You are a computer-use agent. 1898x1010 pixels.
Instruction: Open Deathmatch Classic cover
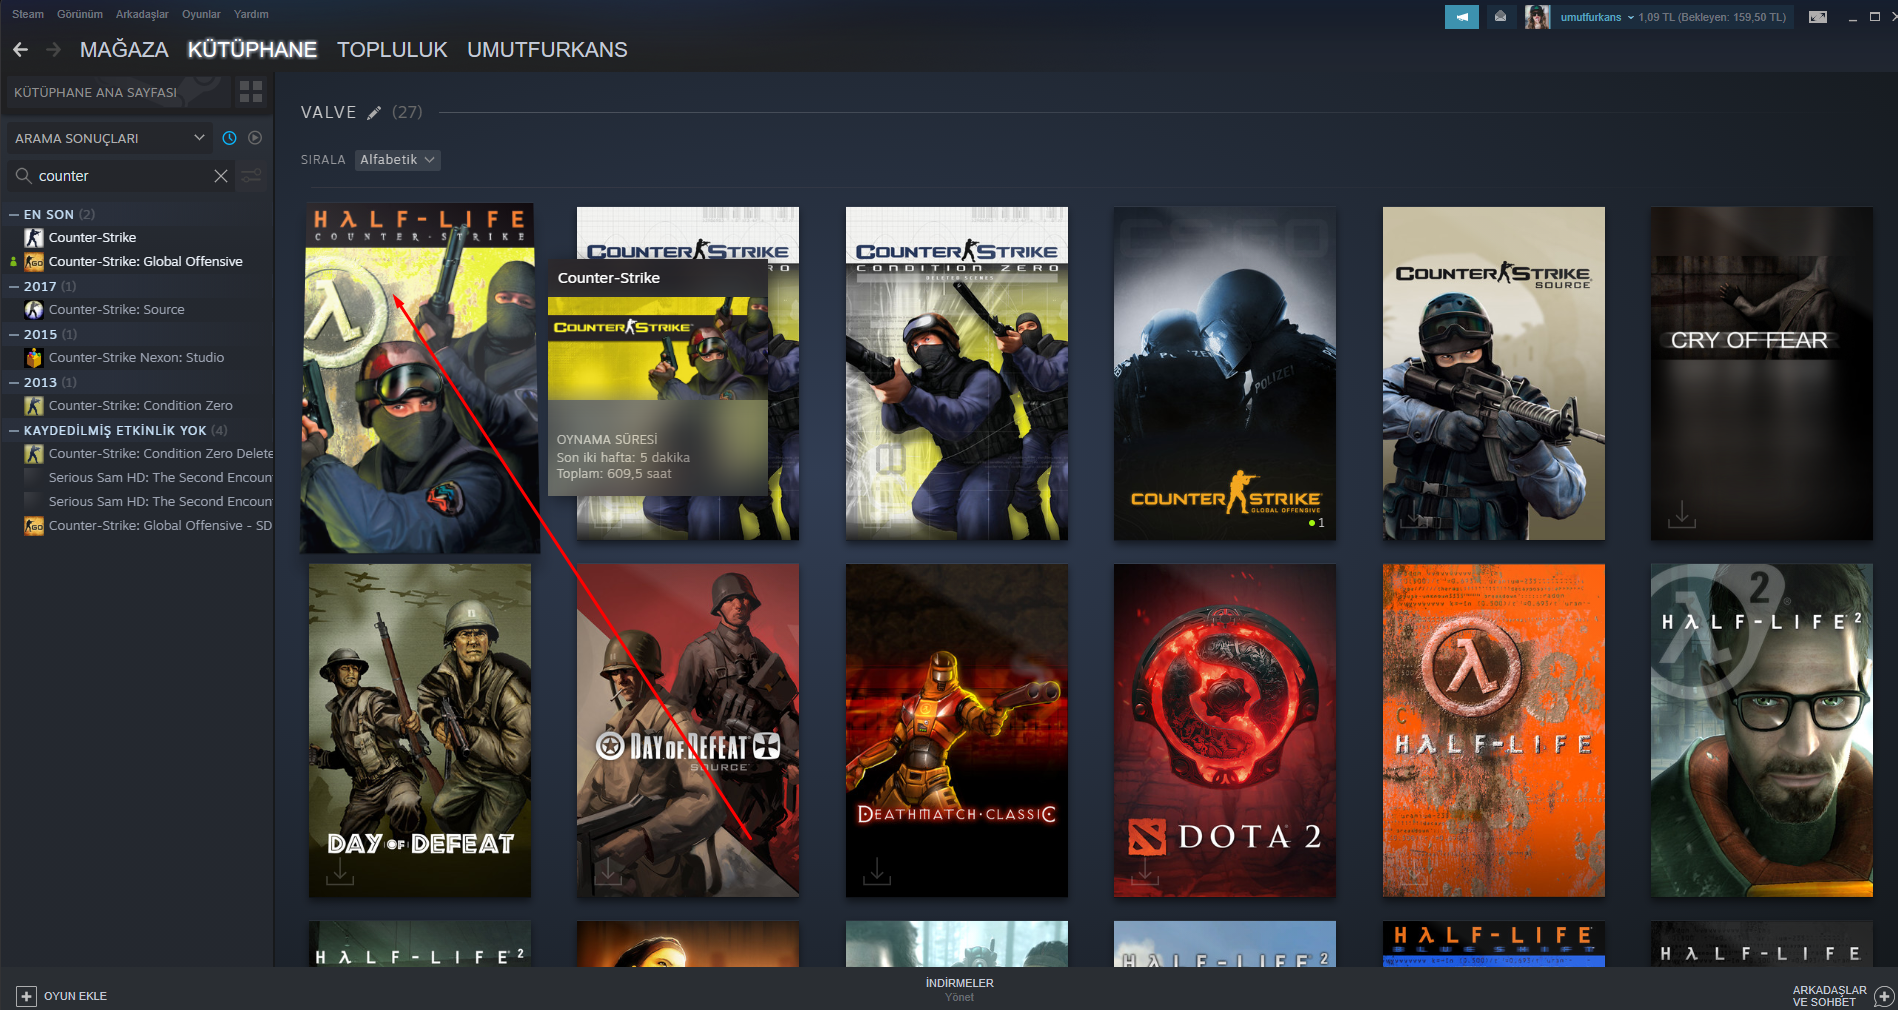[x=957, y=730]
